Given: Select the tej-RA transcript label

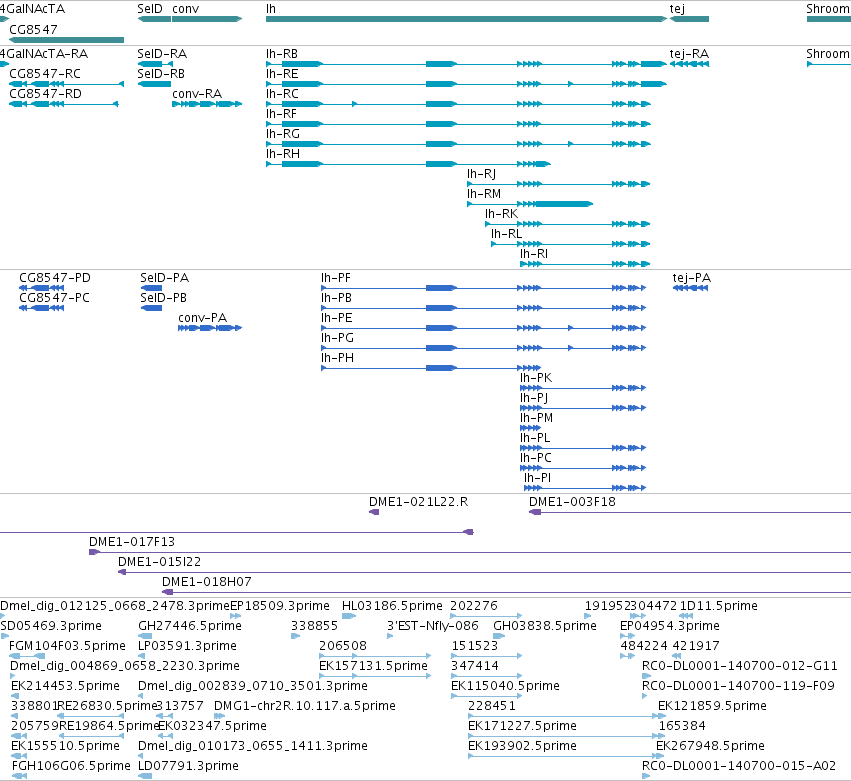Looking at the screenshot, I should coord(689,54).
